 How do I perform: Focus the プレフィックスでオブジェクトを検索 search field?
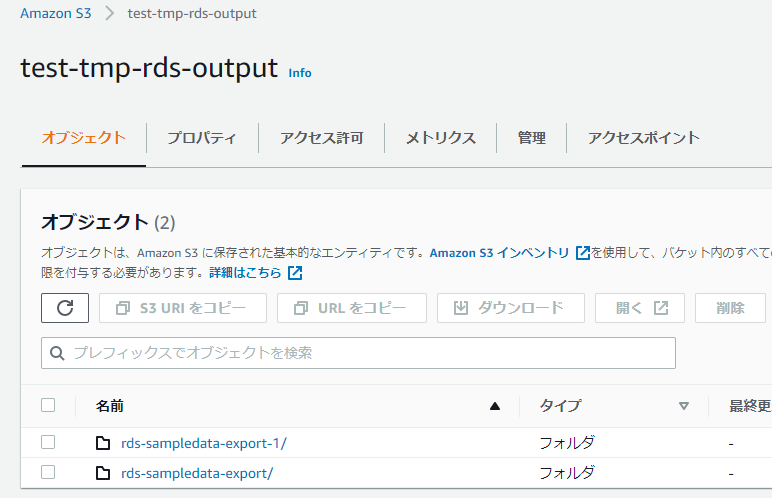click(358, 353)
